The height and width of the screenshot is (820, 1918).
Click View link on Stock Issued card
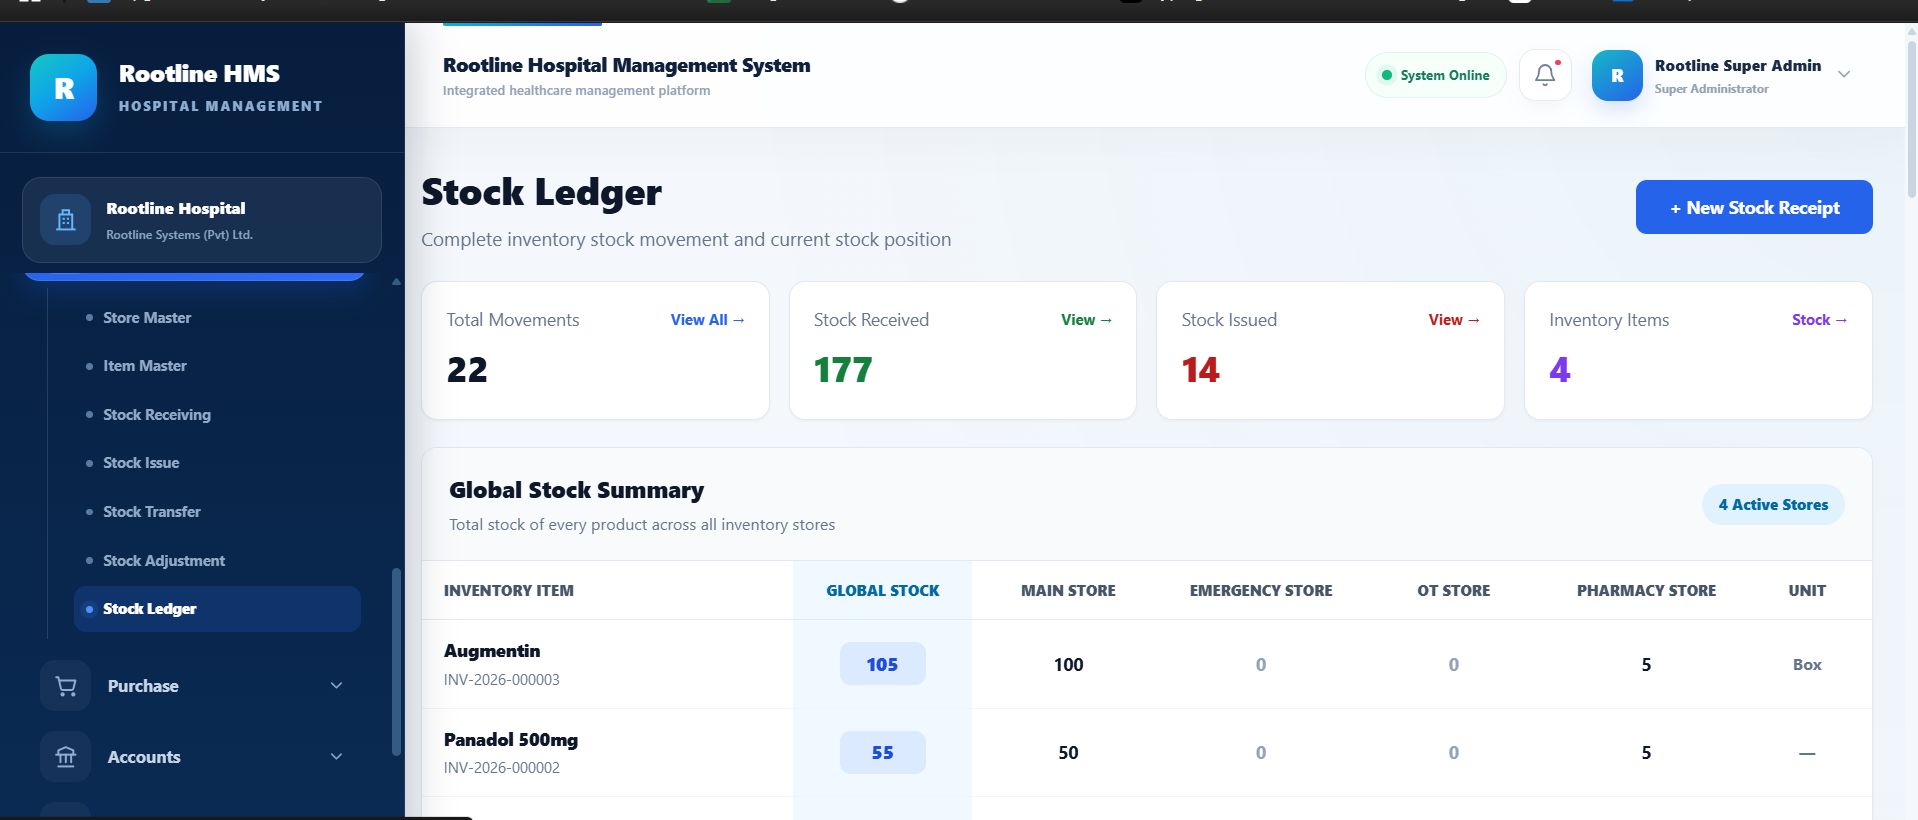[1454, 320]
